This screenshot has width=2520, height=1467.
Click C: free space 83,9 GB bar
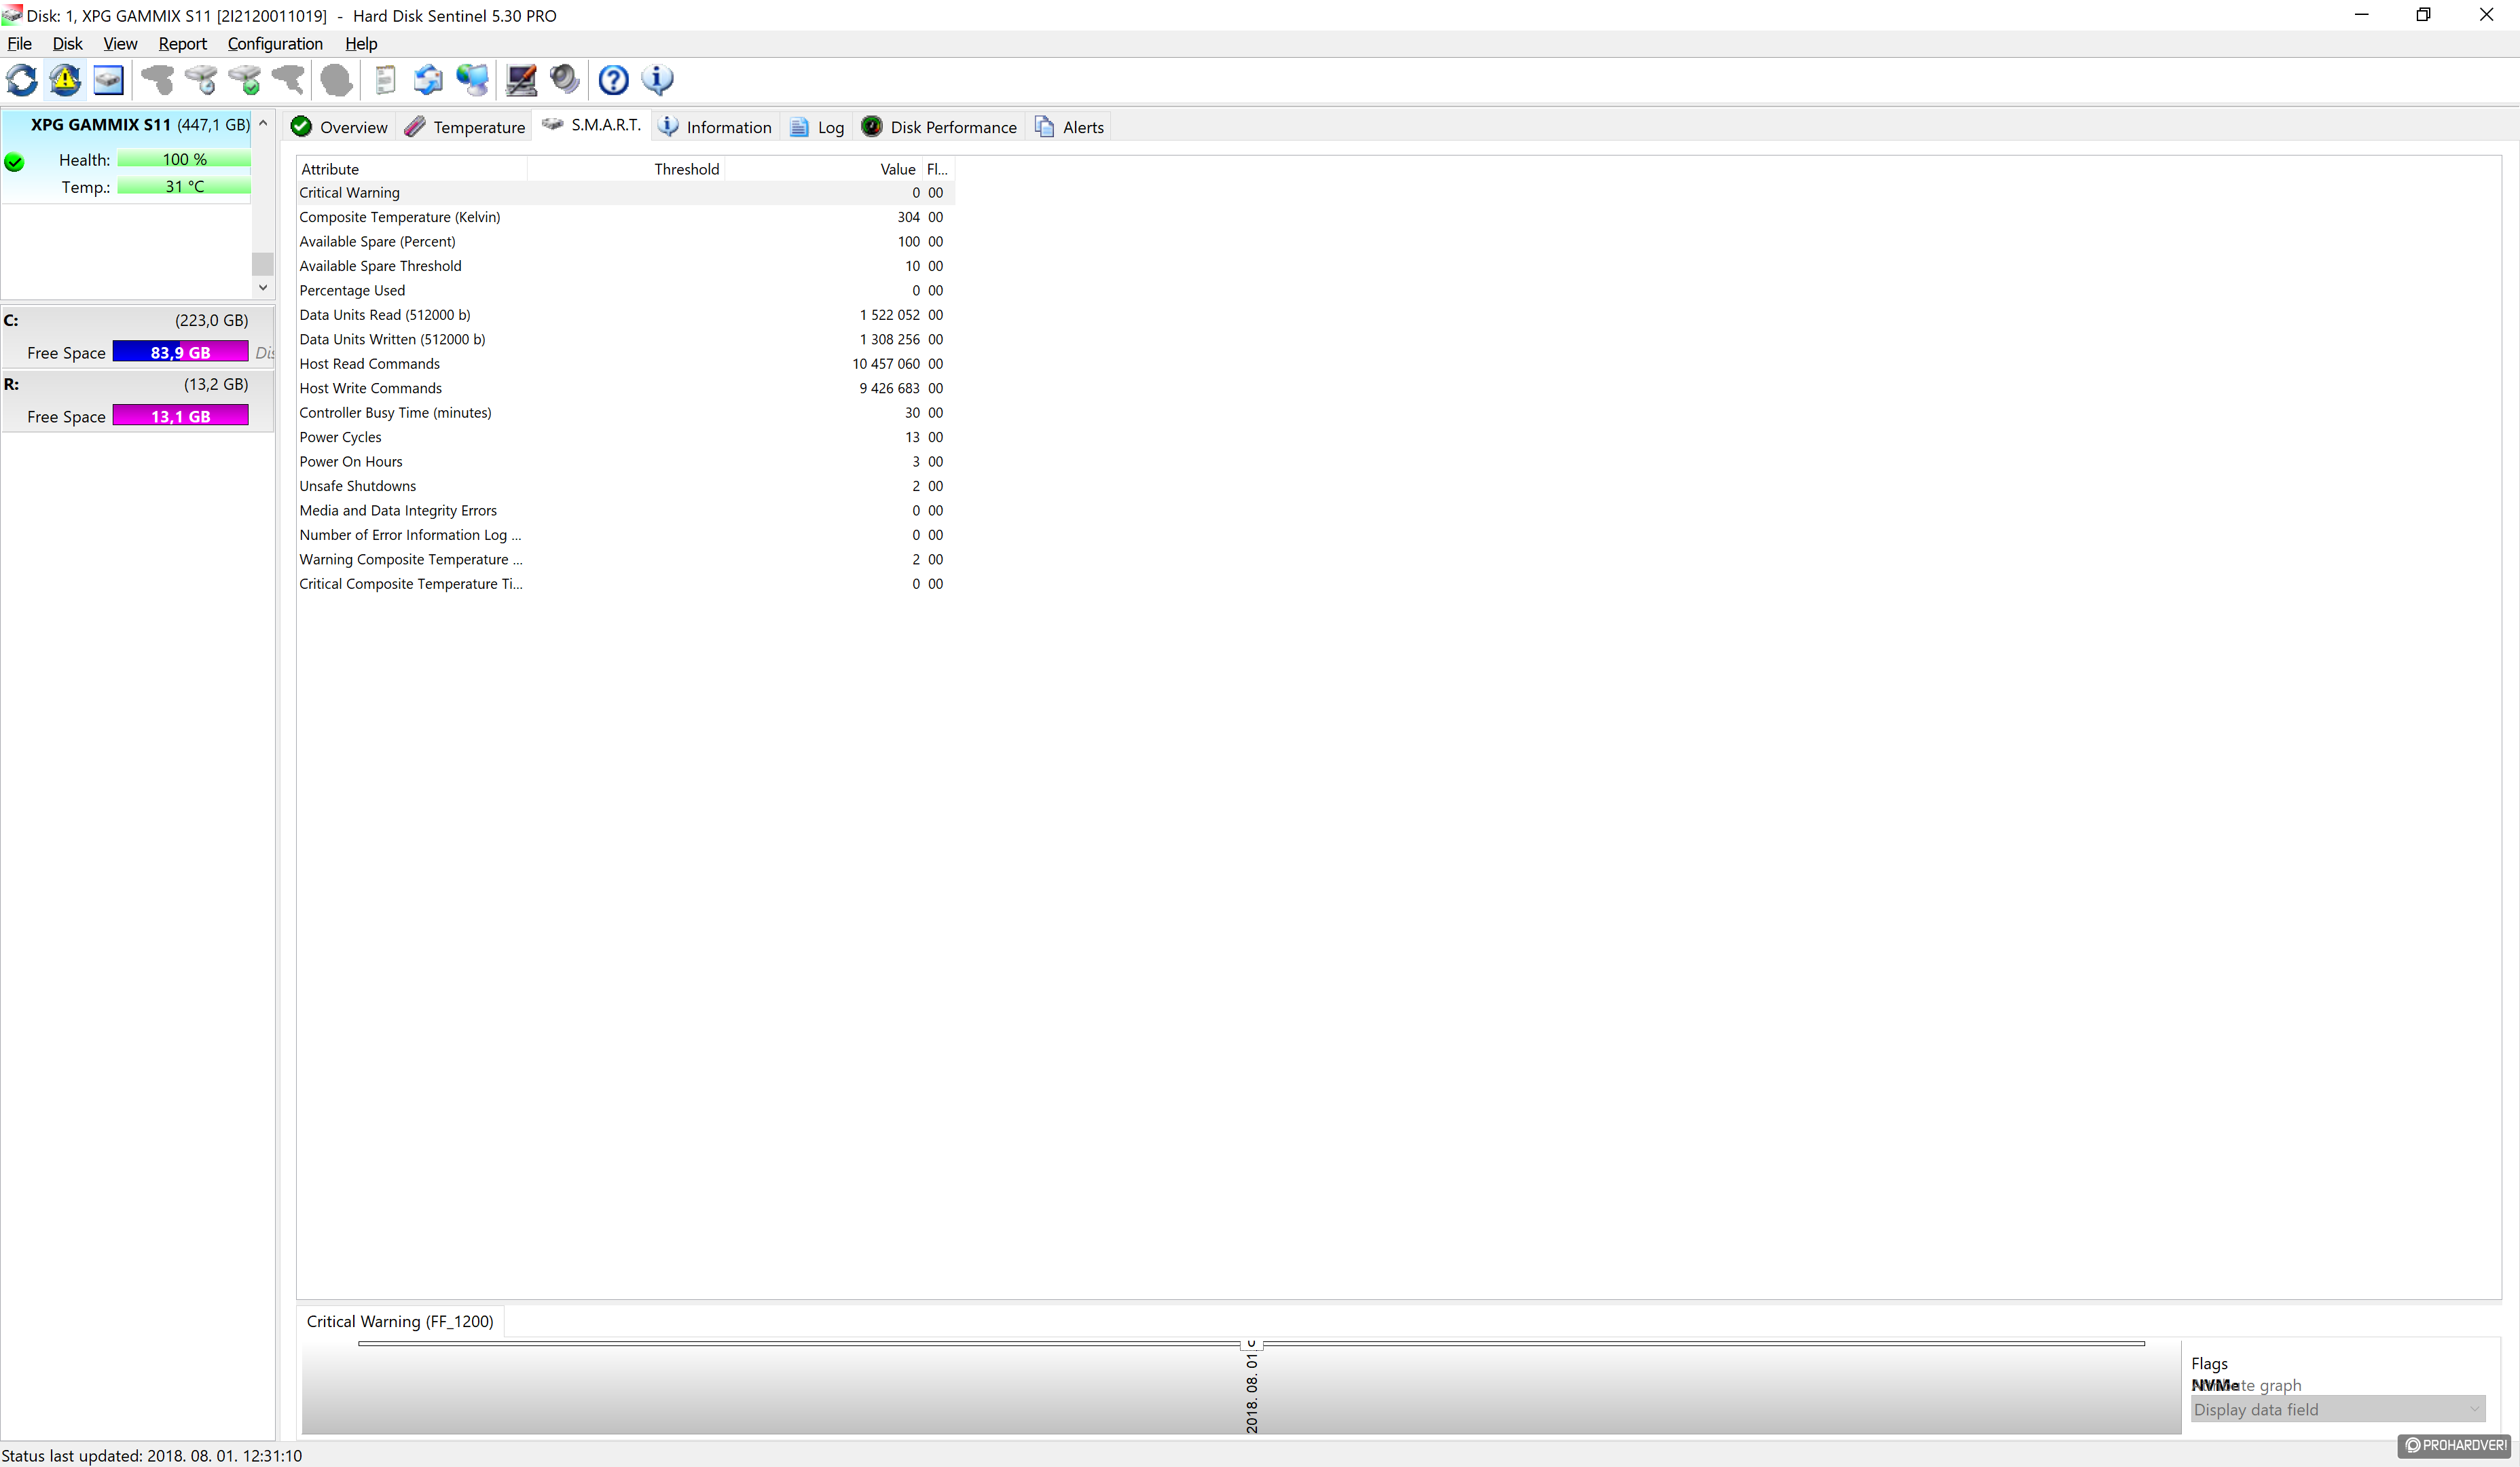pos(181,352)
